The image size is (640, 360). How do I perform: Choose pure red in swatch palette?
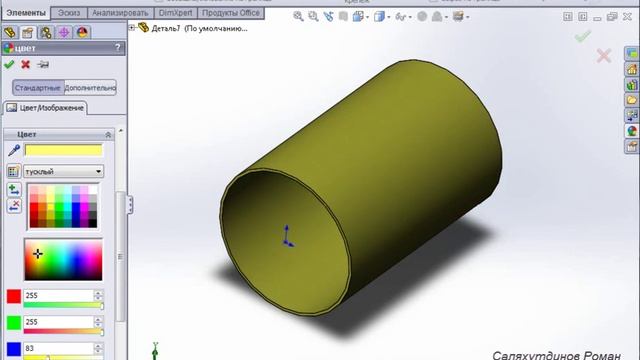click(x=34, y=207)
